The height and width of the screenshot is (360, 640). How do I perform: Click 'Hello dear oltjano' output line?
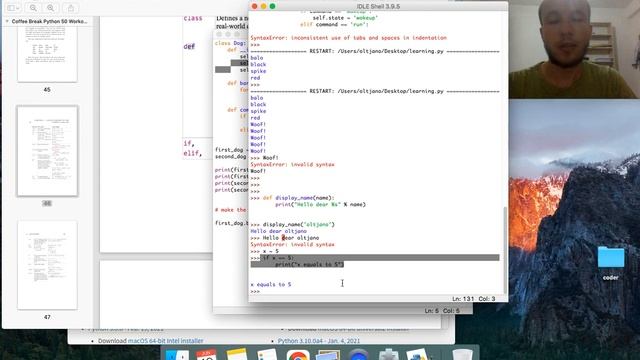tap(278, 231)
